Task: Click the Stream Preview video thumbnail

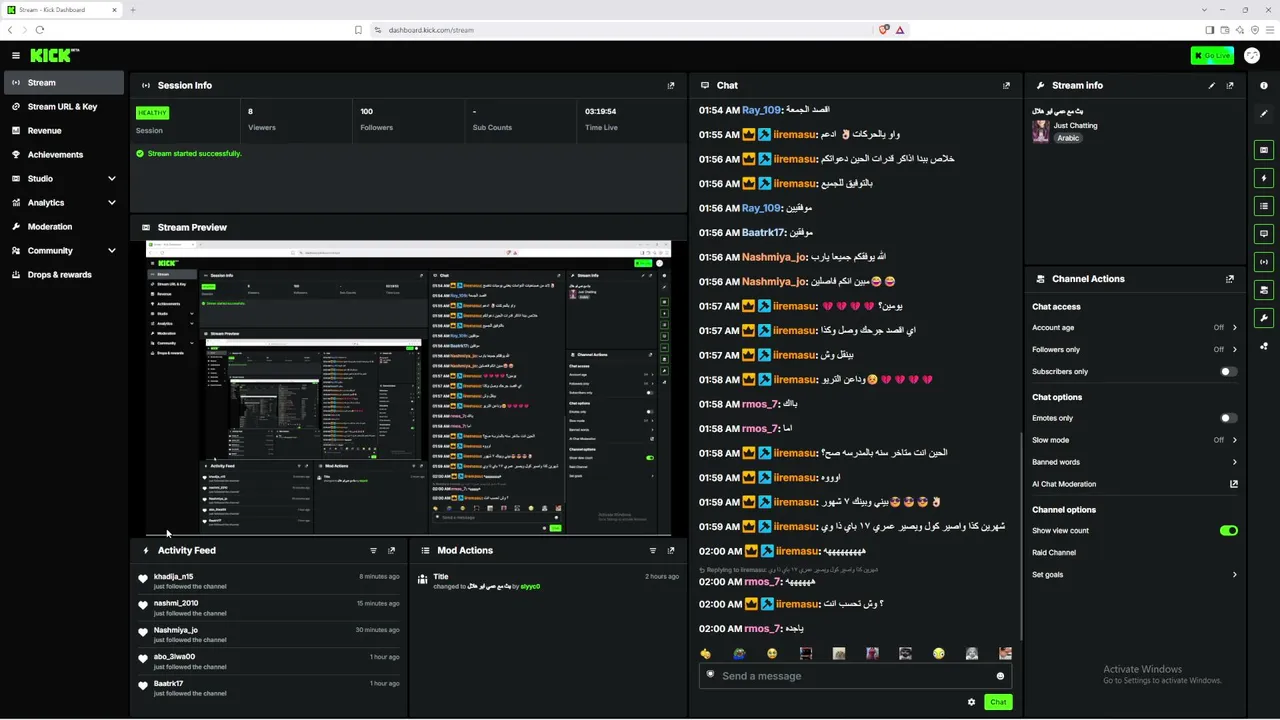Action: point(409,389)
